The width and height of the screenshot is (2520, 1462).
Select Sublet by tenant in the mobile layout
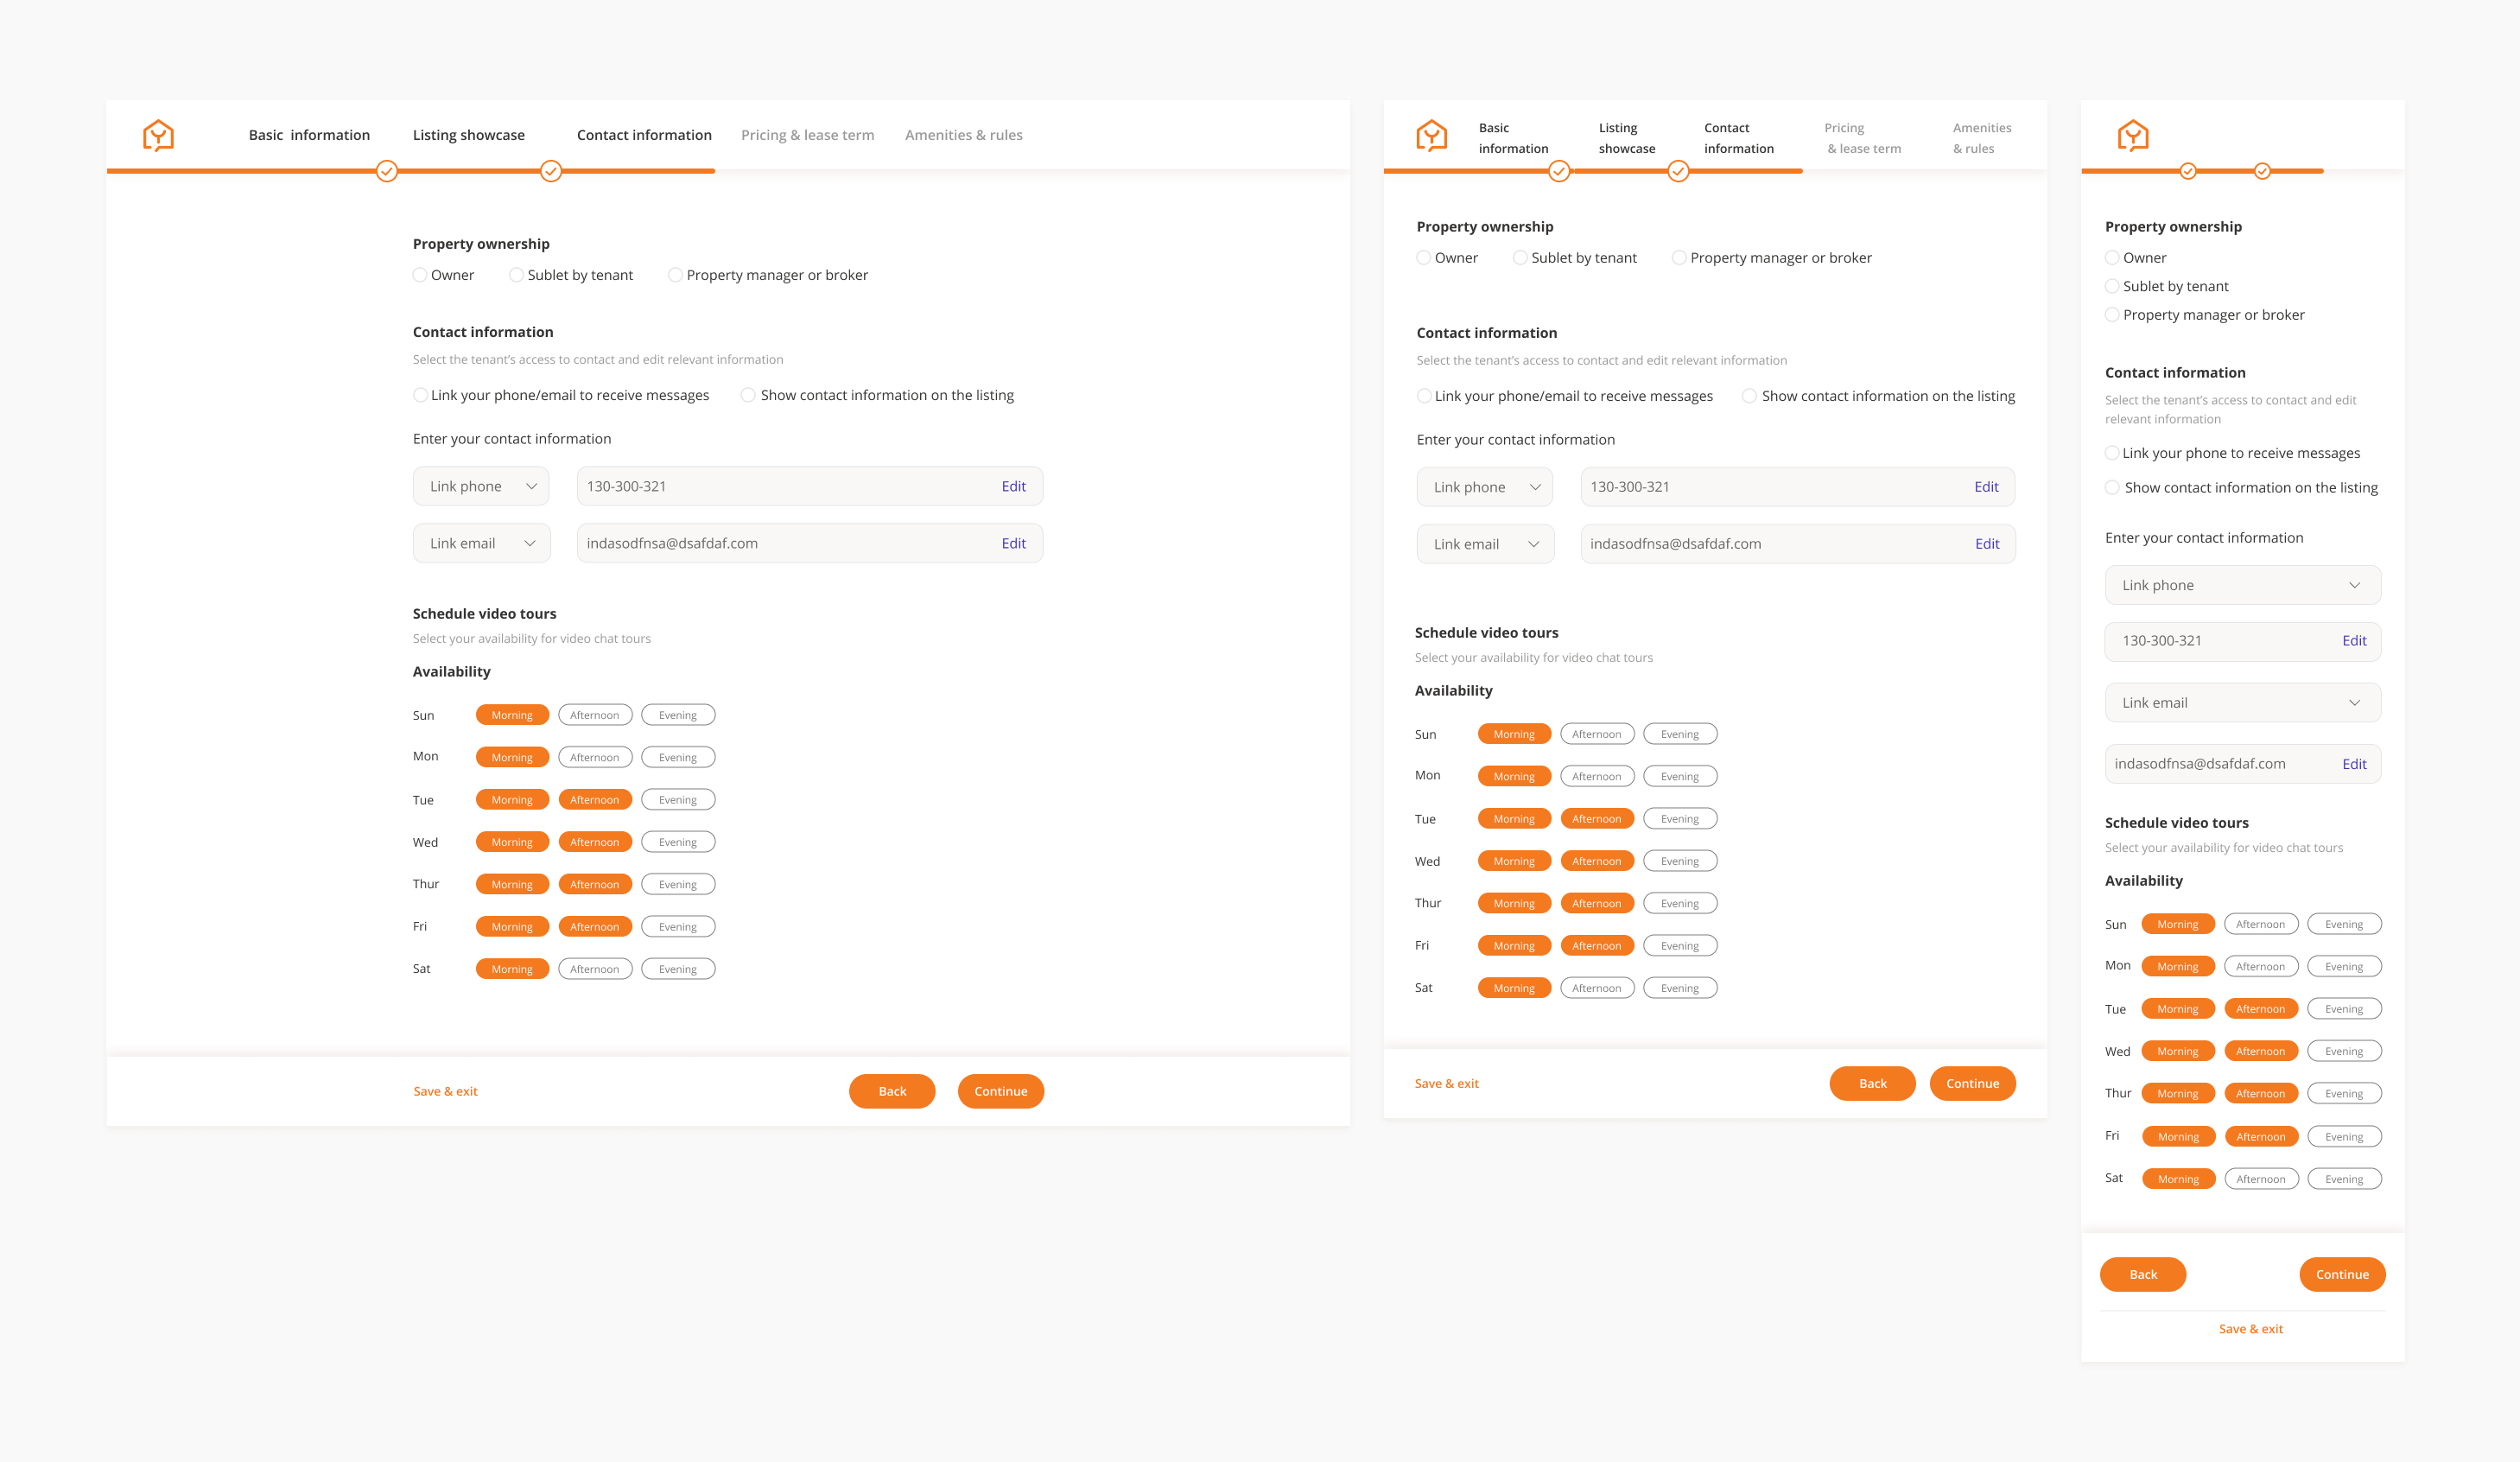2112,286
